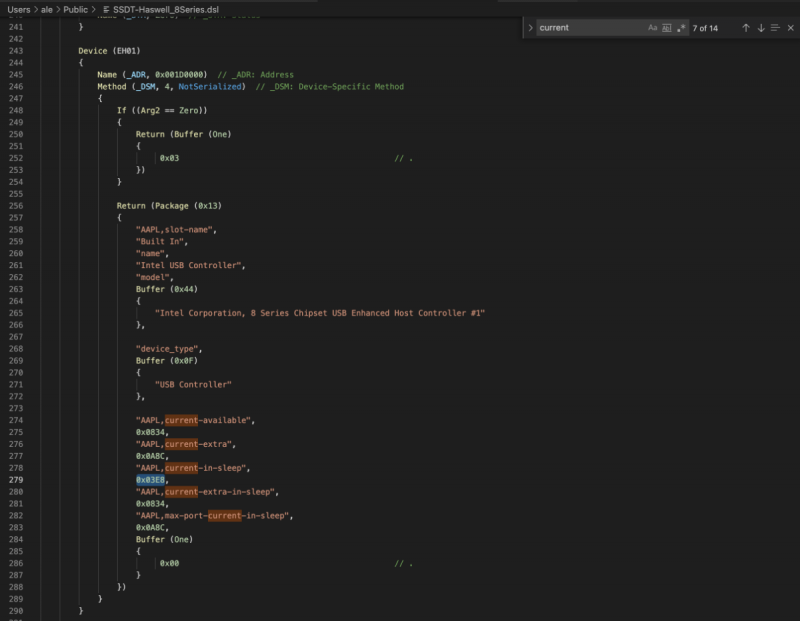Screen dimensions: 800x621
Task: Click the file icon before SSDT-Haswell_8Series.dsl
Action: click(106, 8)
